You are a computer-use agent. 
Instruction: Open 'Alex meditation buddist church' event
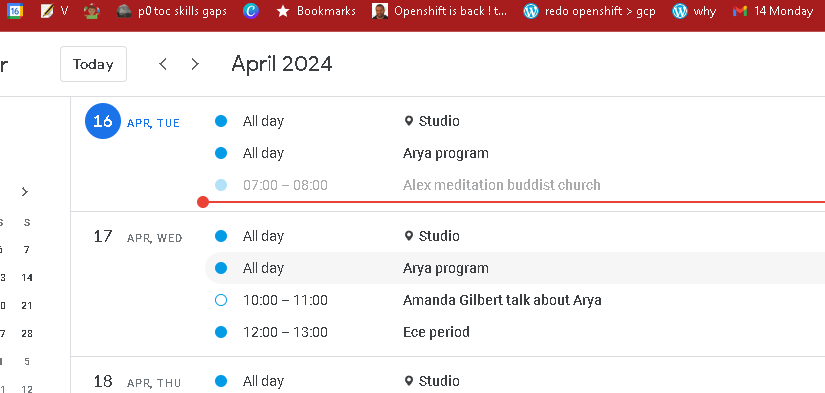[x=501, y=185]
